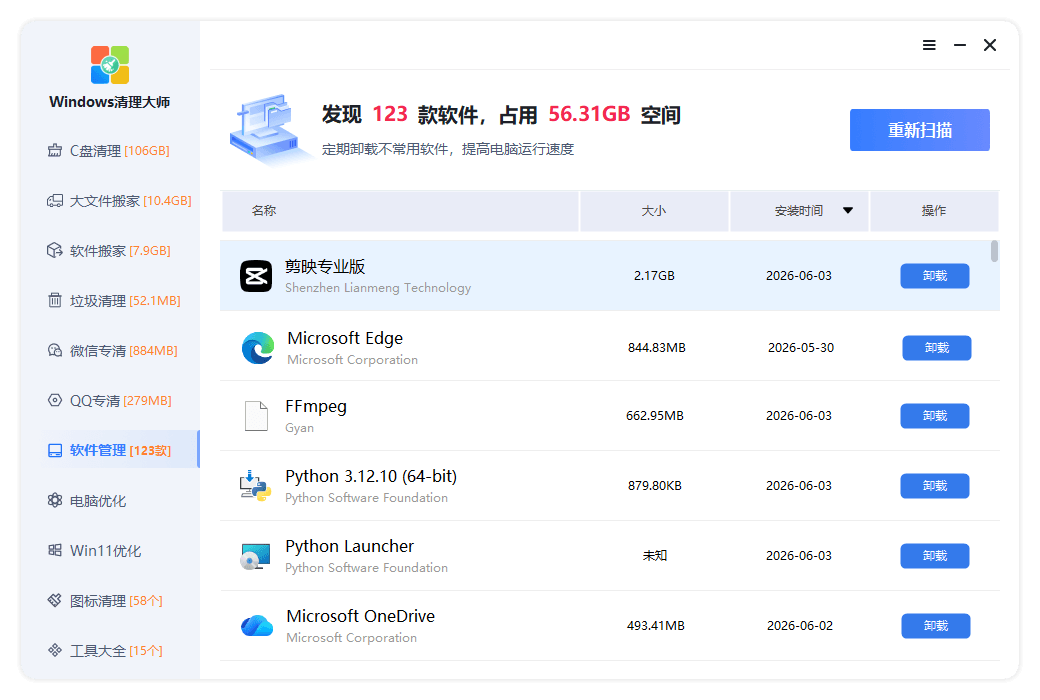Click the 844.83MB size value
The image size is (1040, 700).
(657, 348)
